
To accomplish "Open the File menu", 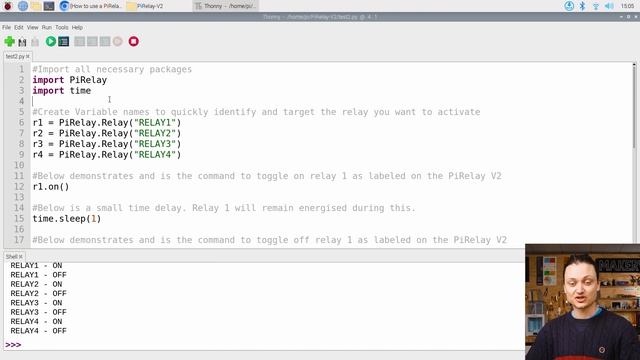I will coord(7,27).
